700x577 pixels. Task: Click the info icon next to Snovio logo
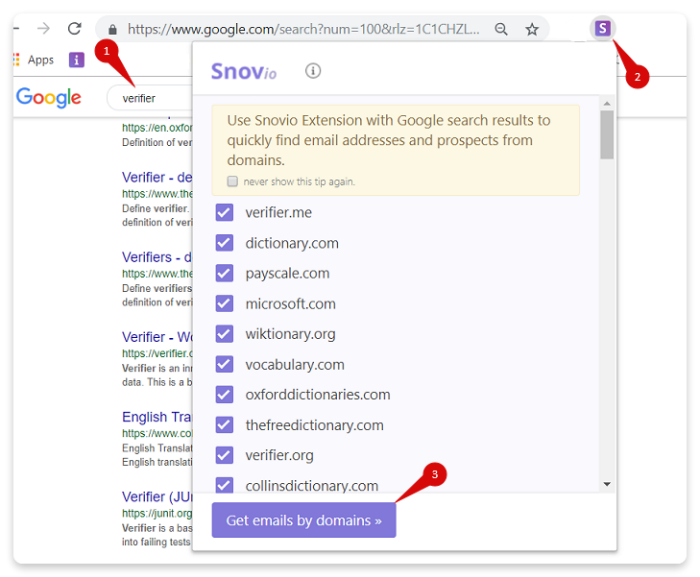point(313,71)
